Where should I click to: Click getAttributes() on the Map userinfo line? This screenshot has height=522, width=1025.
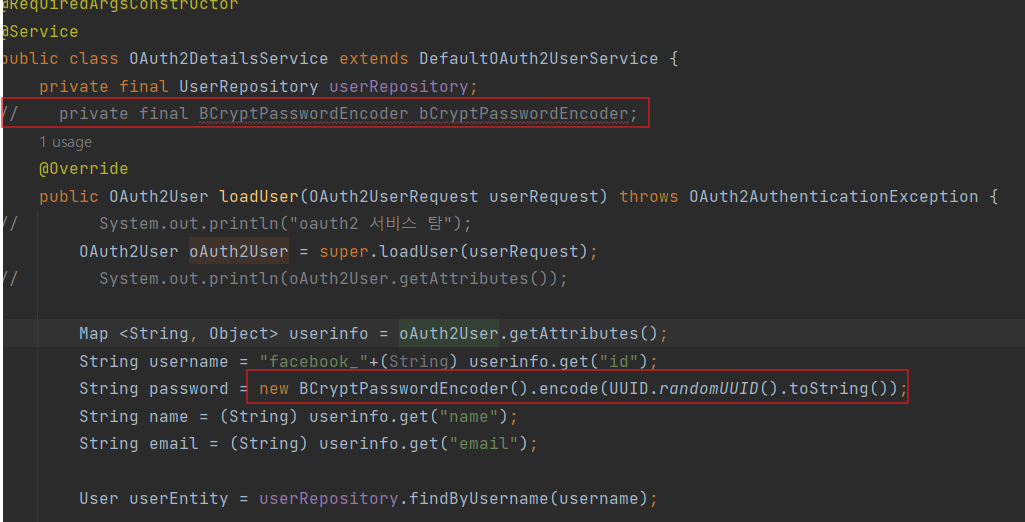point(583,334)
